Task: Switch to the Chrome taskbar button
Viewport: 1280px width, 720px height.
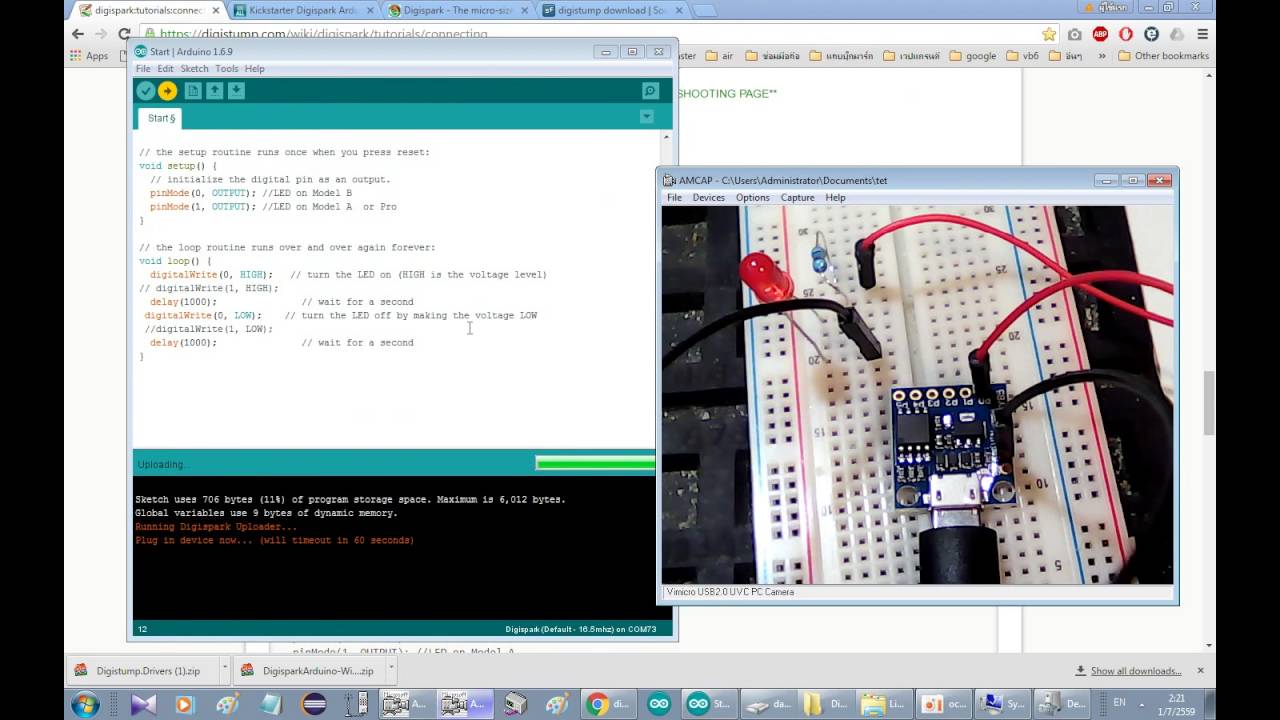Action: [x=607, y=704]
